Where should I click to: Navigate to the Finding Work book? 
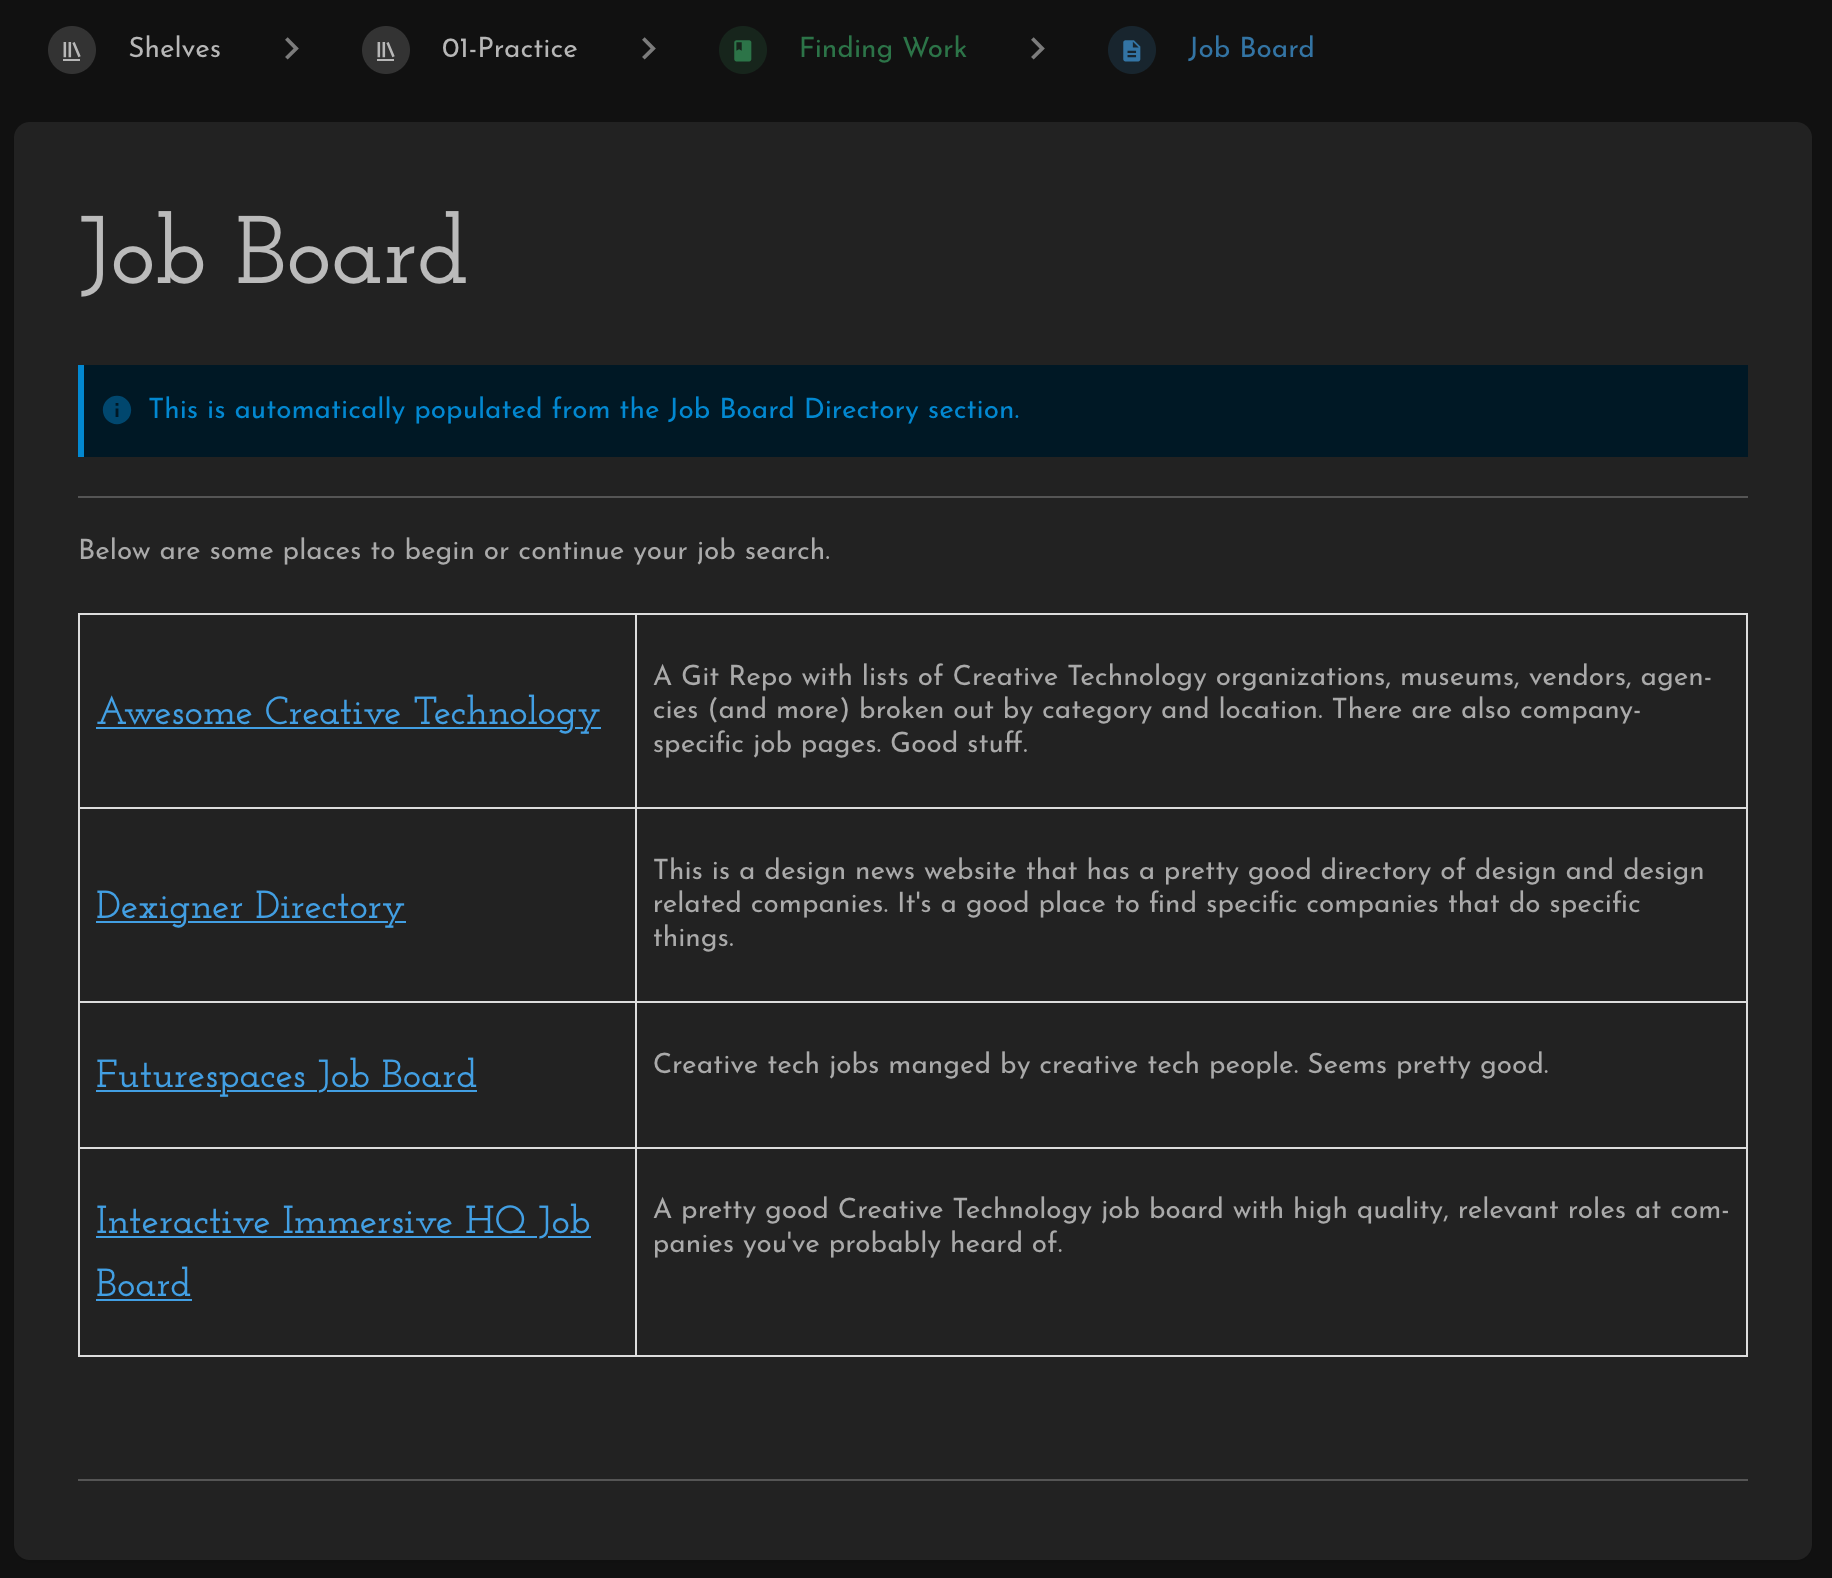(x=883, y=48)
